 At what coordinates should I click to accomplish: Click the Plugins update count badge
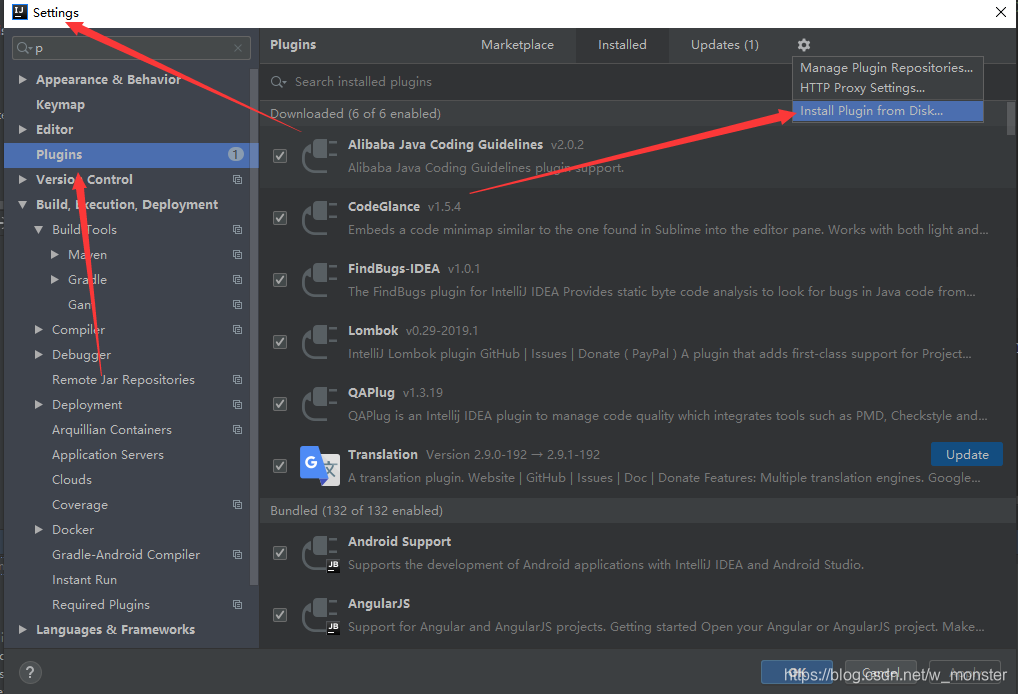[236, 155]
